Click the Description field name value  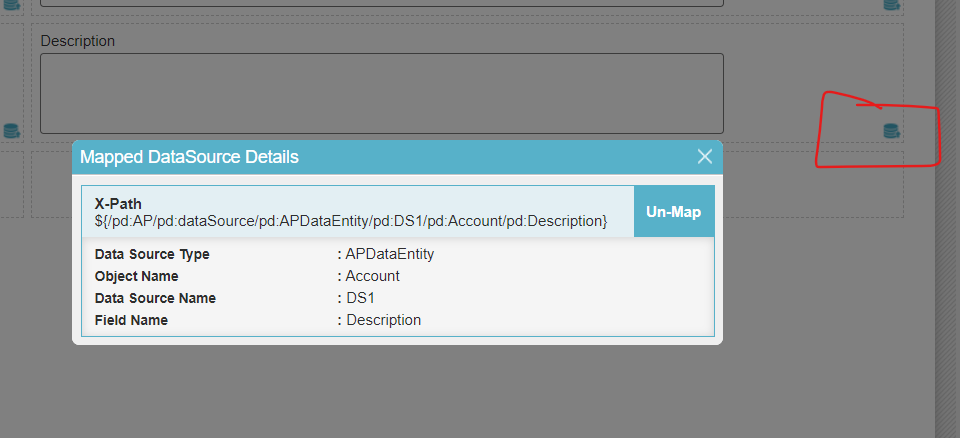[383, 320]
